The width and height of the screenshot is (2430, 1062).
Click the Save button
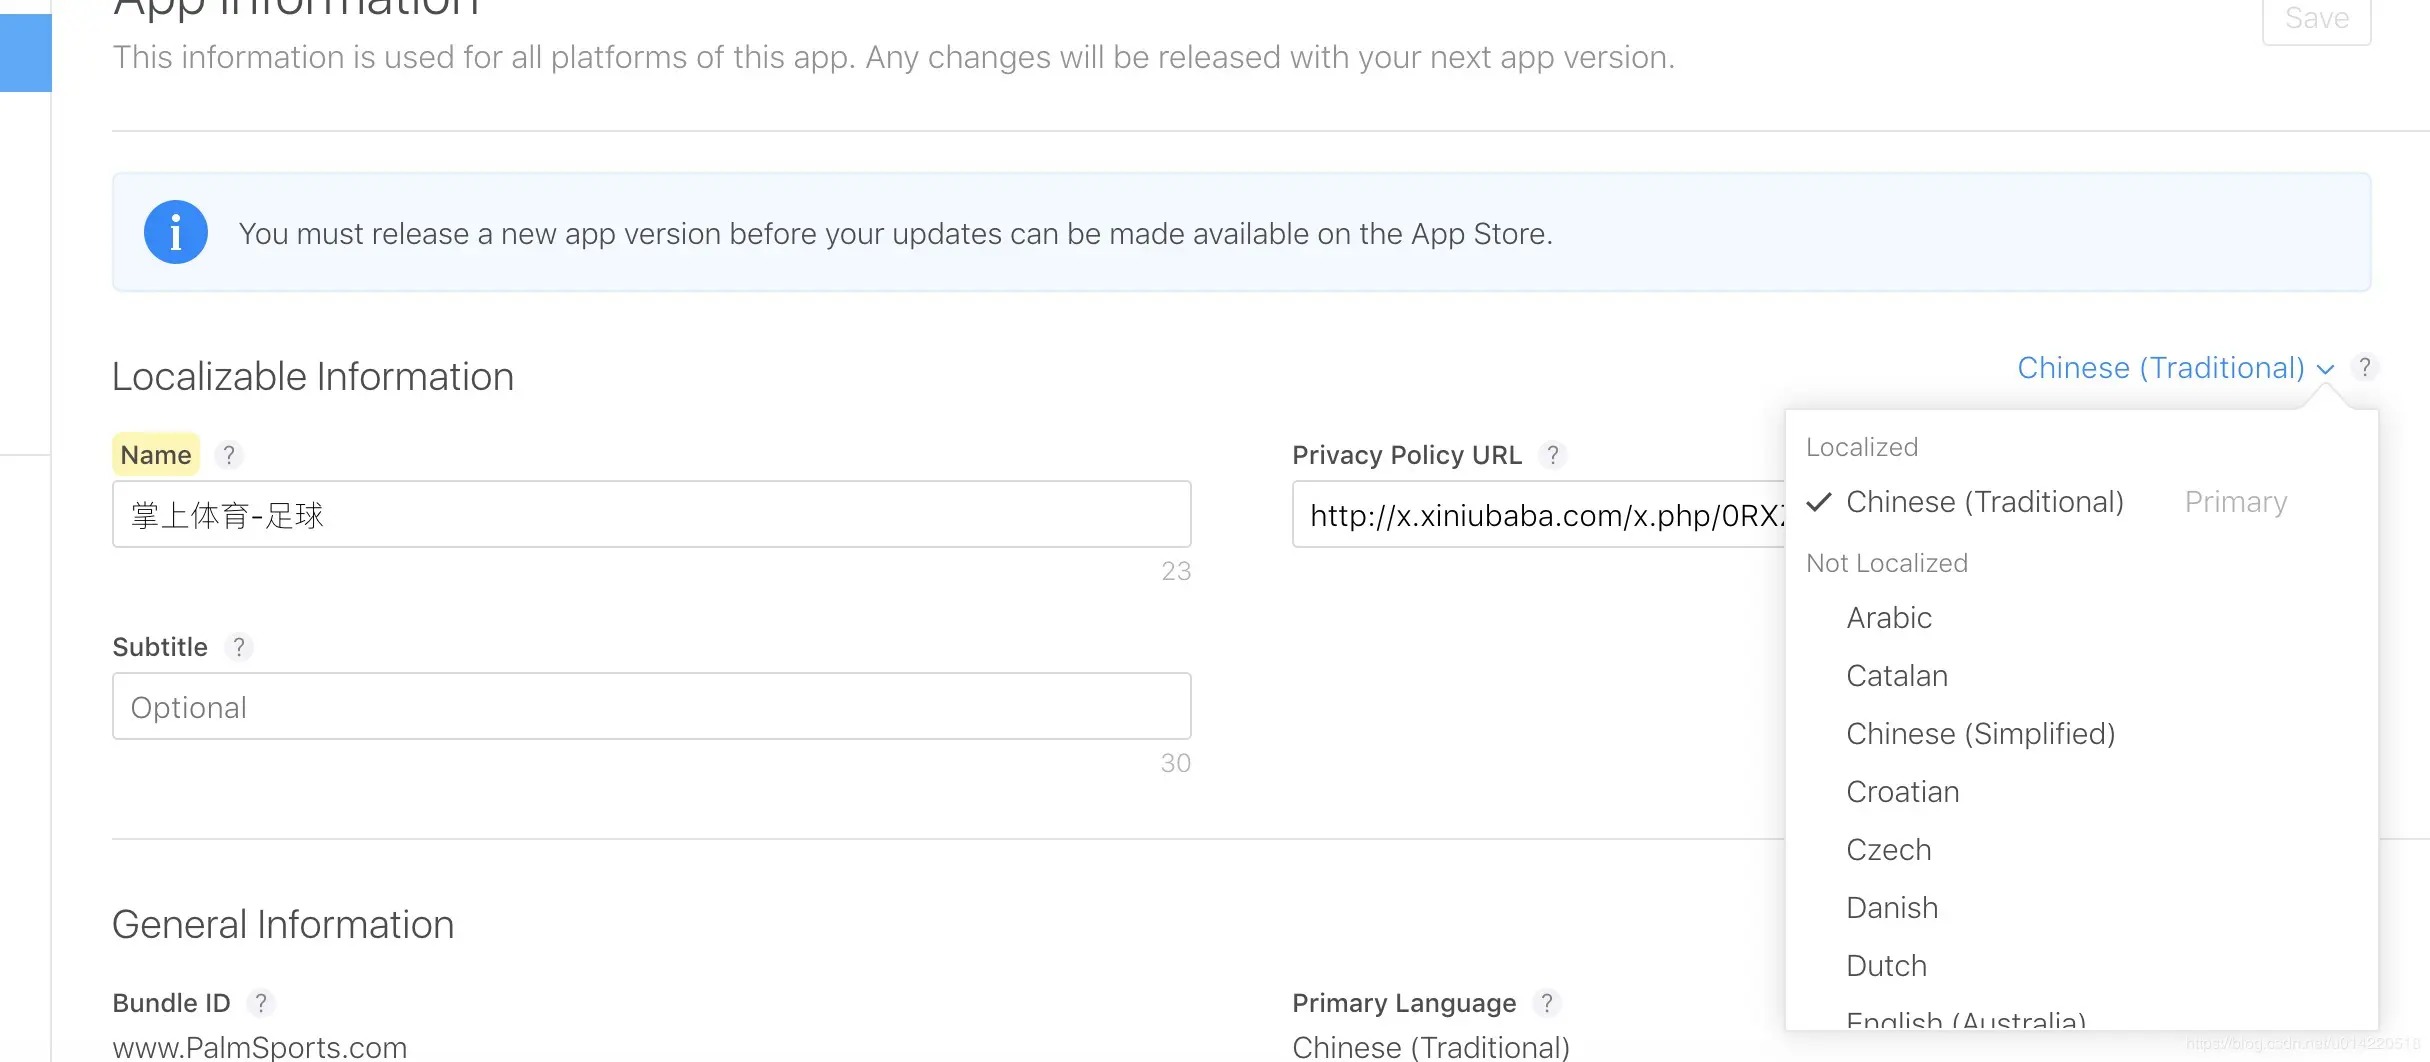click(x=2316, y=20)
